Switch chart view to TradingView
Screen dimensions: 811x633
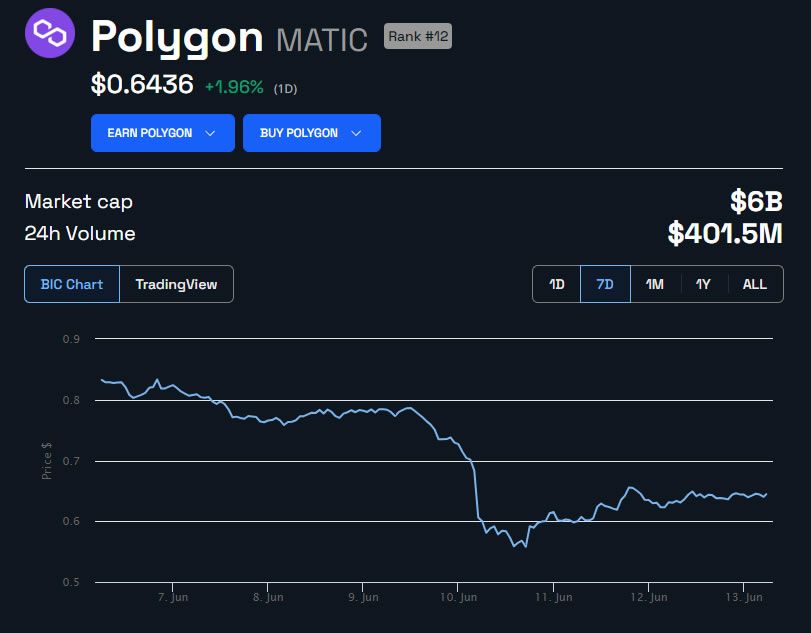175,284
